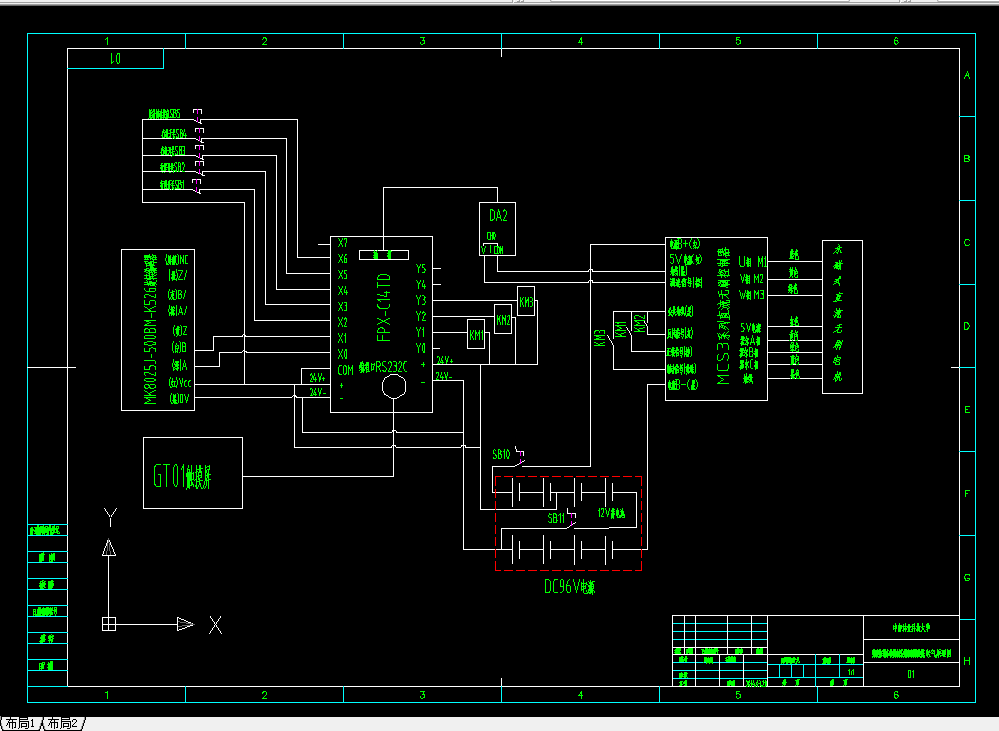This screenshot has height=731, width=999.
Task: Click the X6 input terminal
Action: [x=343, y=259]
